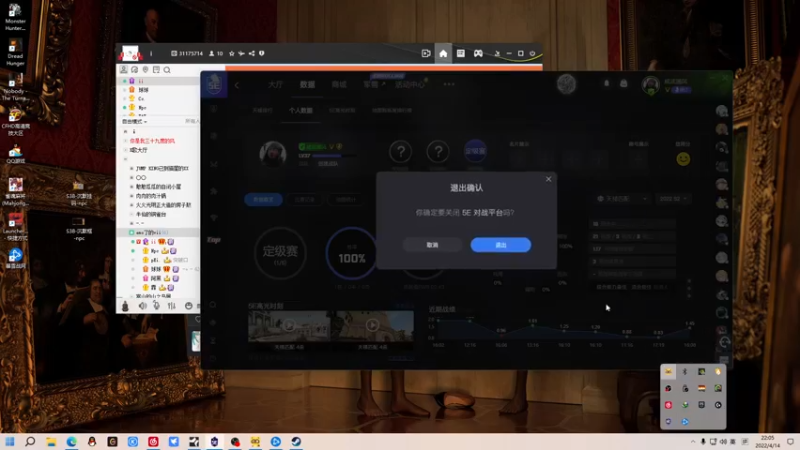
Task: Click the user avatar in 5E header
Action: coord(651,85)
